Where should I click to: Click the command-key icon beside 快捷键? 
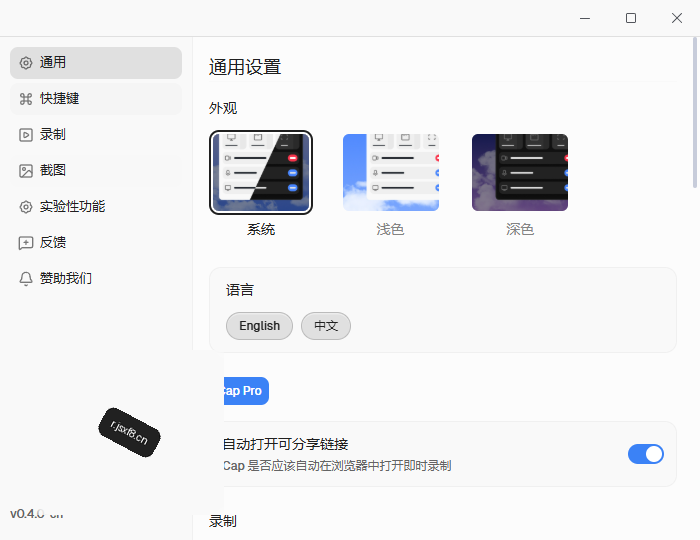click(x=26, y=99)
